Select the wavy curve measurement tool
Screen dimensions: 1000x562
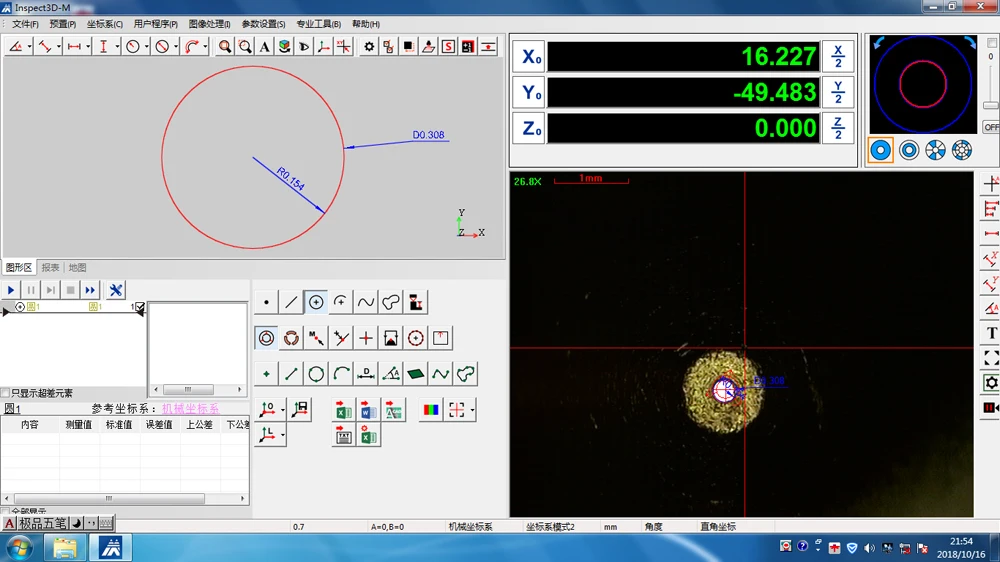[366, 302]
